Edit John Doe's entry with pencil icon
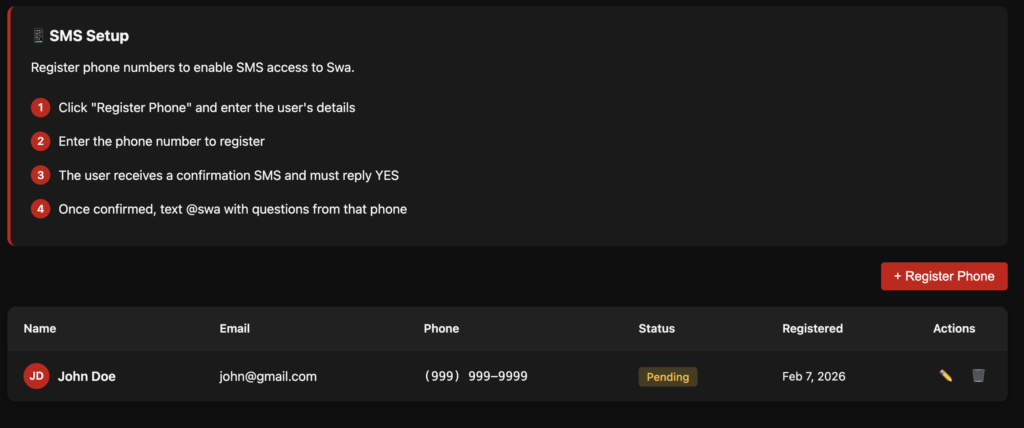Screen dimensions: 1024x428 coord(945,376)
